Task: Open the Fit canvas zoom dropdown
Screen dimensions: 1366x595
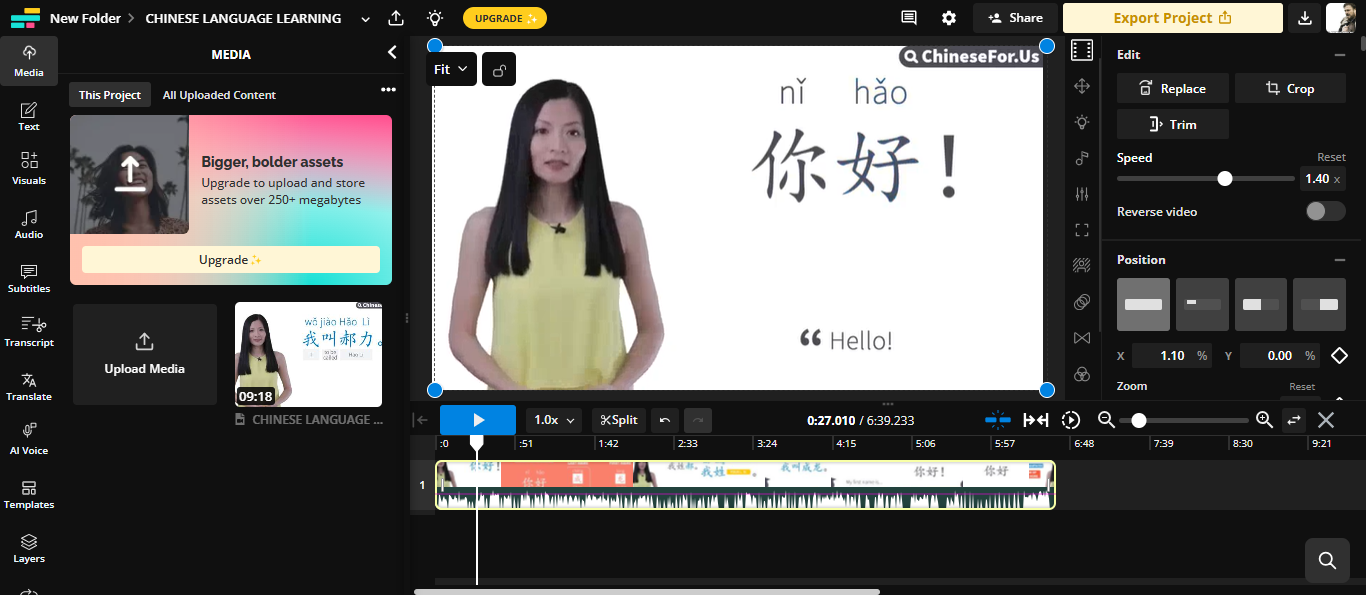Action: pyautogui.click(x=451, y=68)
